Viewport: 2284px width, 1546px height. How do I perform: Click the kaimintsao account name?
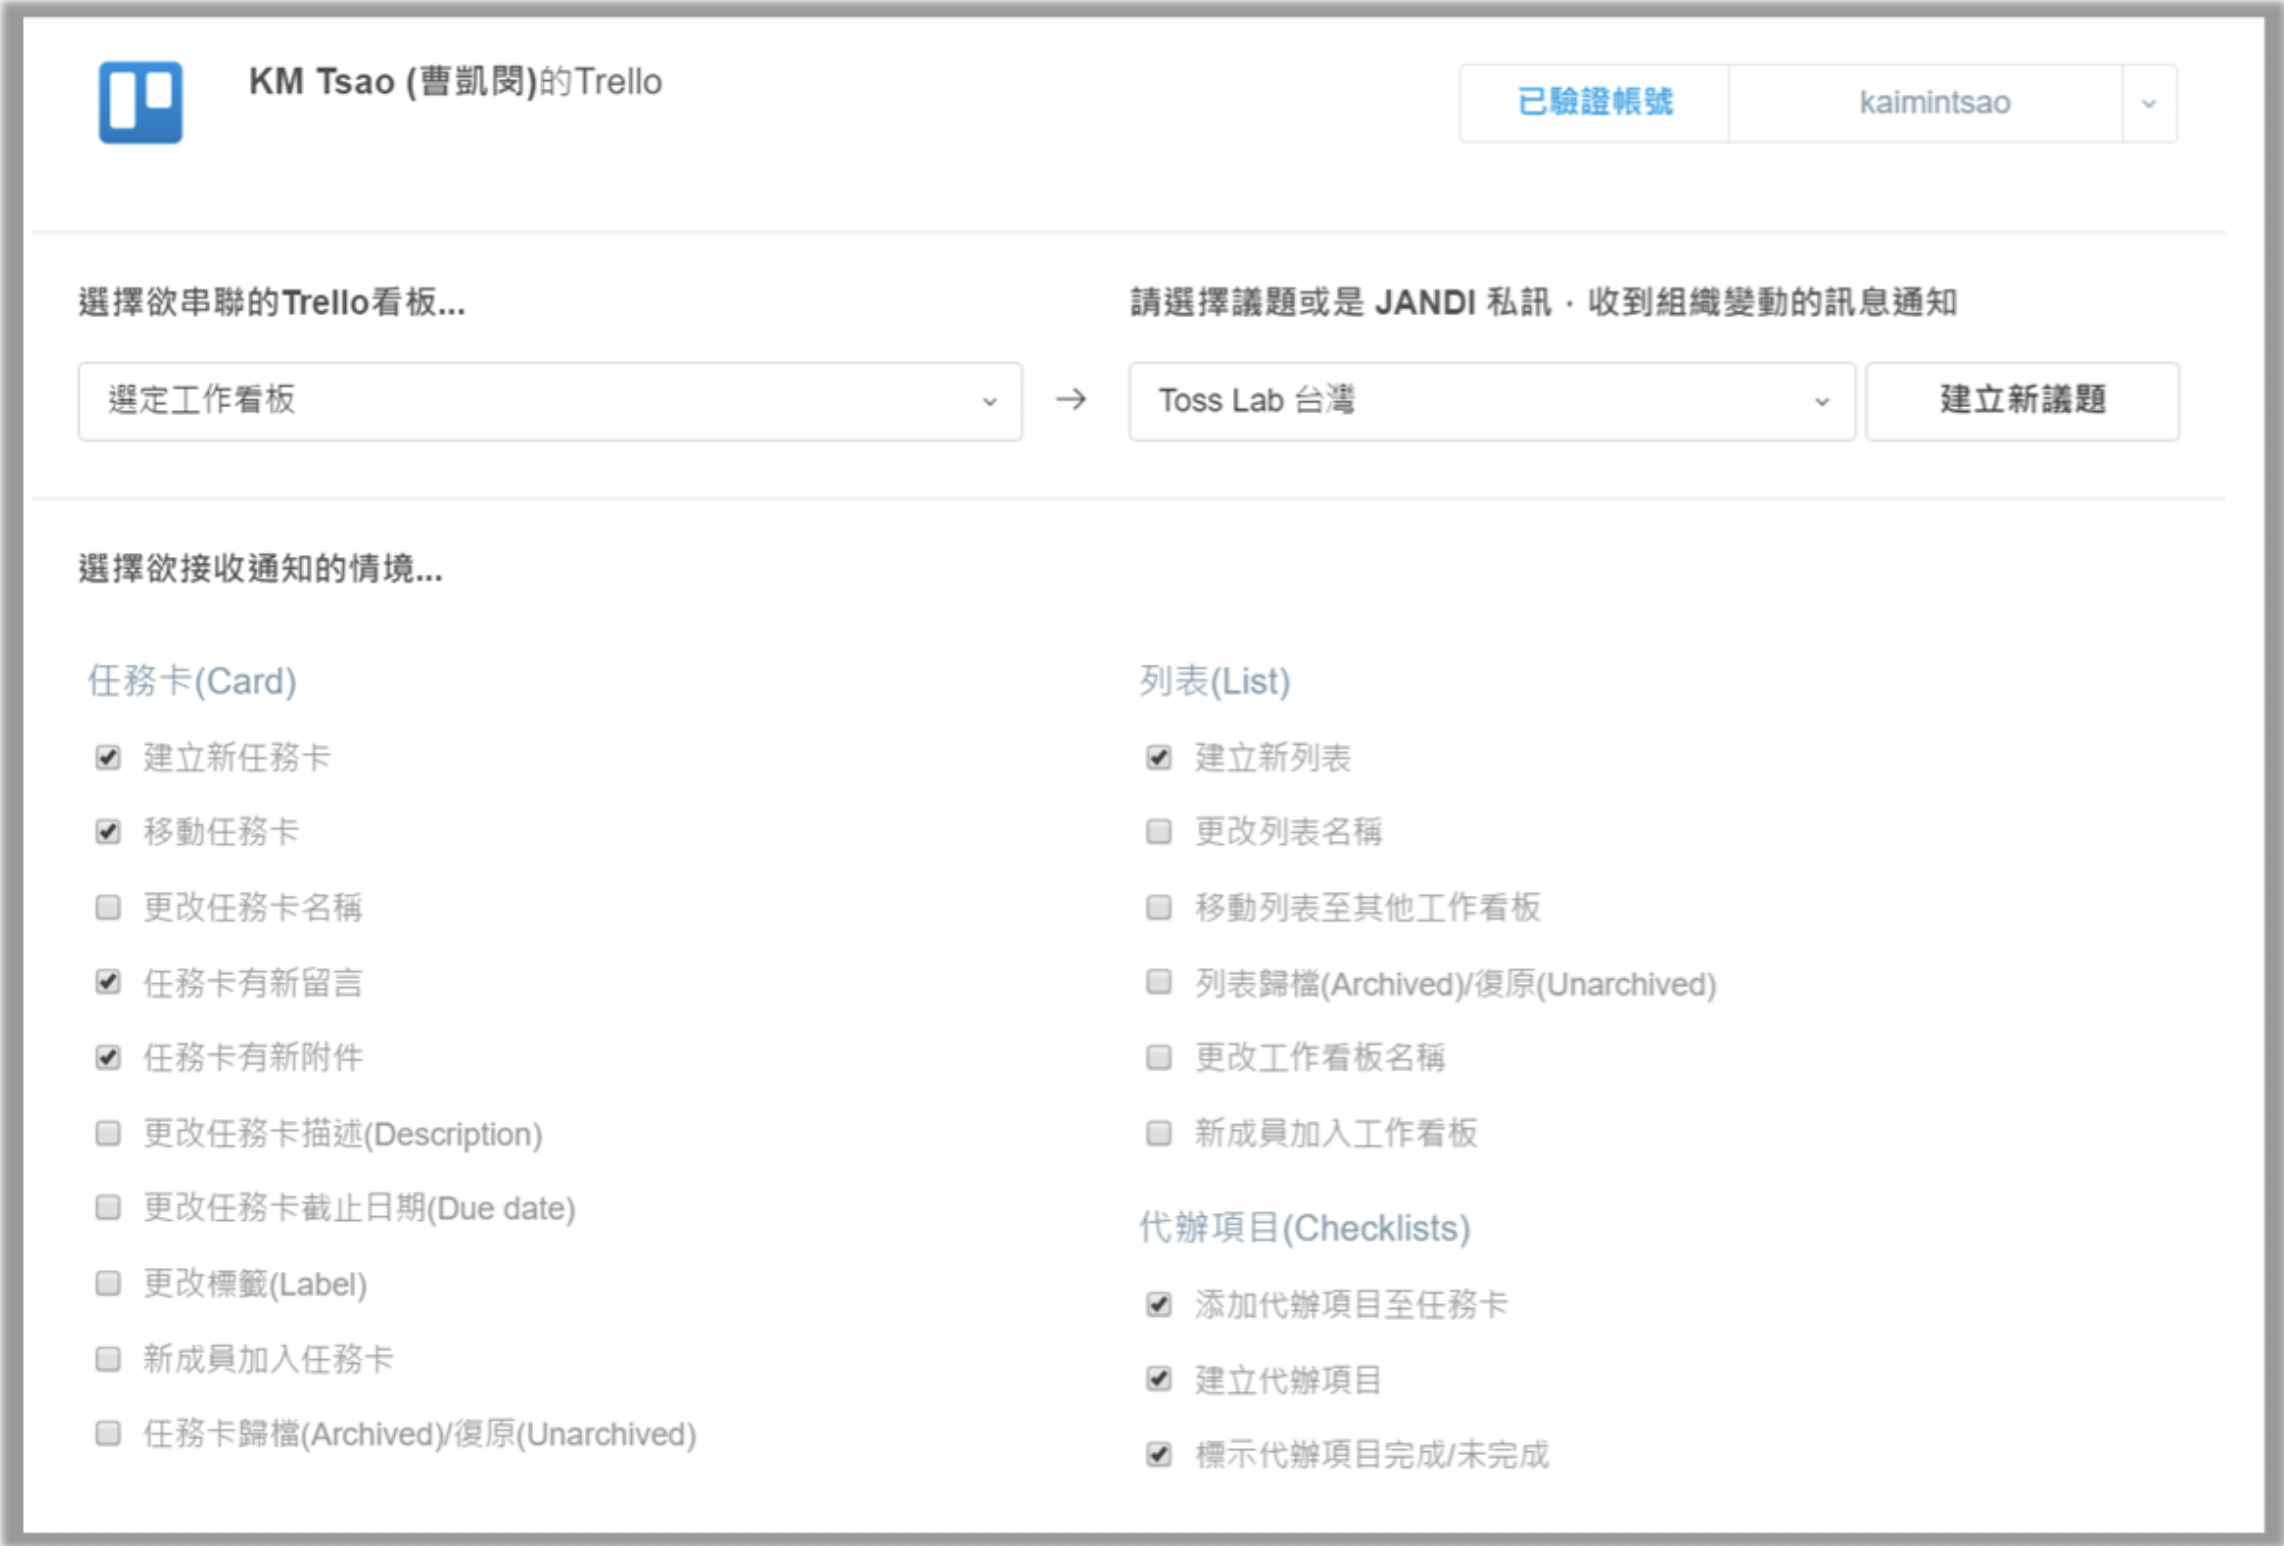[x=1934, y=103]
